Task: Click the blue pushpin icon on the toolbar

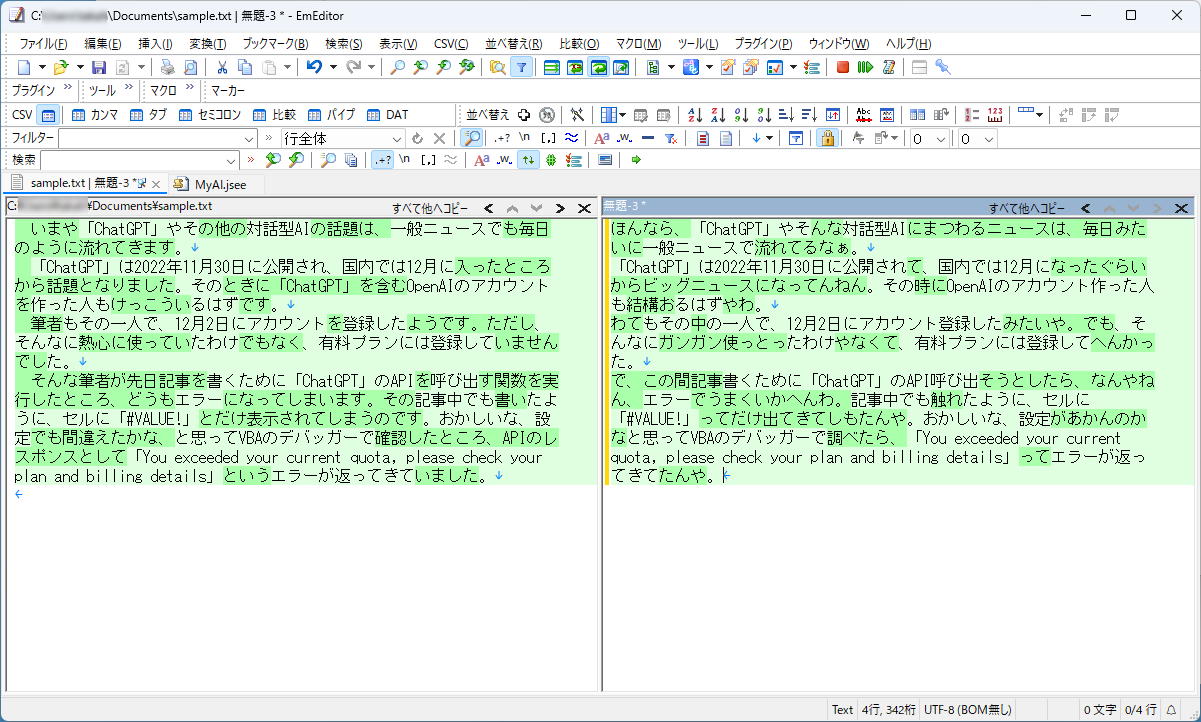Action: point(943,67)
